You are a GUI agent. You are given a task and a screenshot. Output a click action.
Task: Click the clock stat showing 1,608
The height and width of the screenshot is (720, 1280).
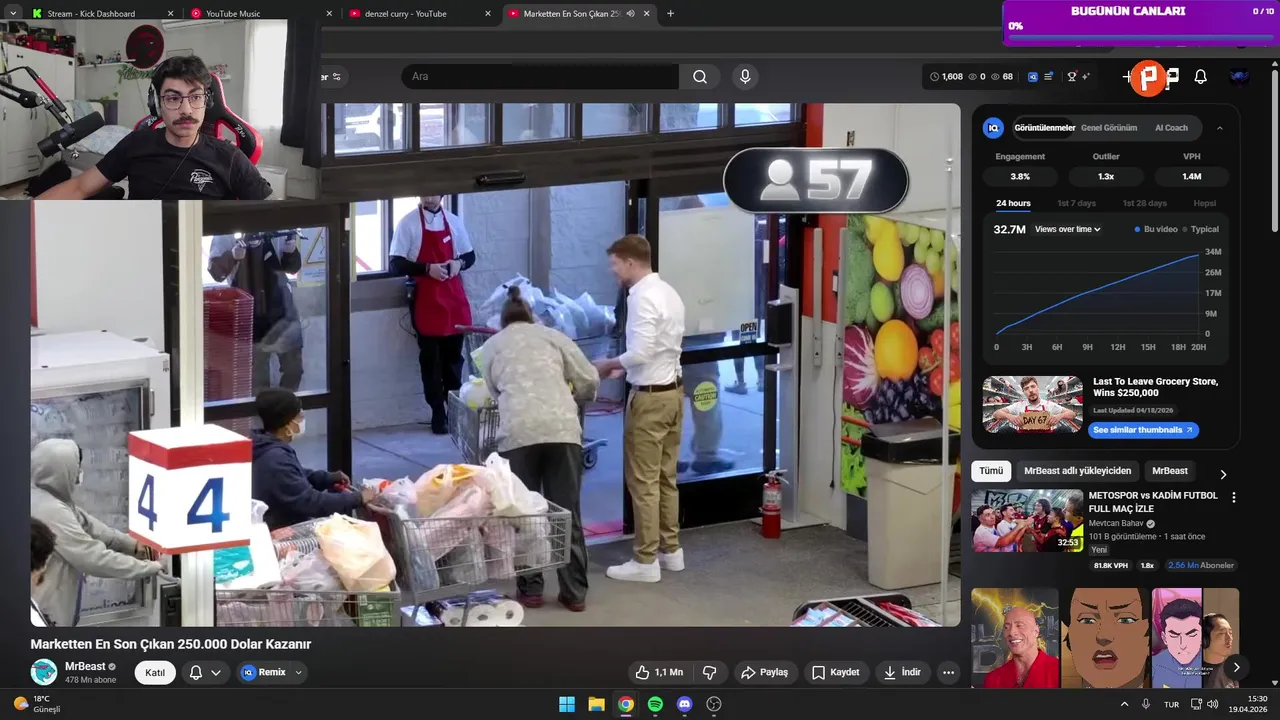coord(946,77)
